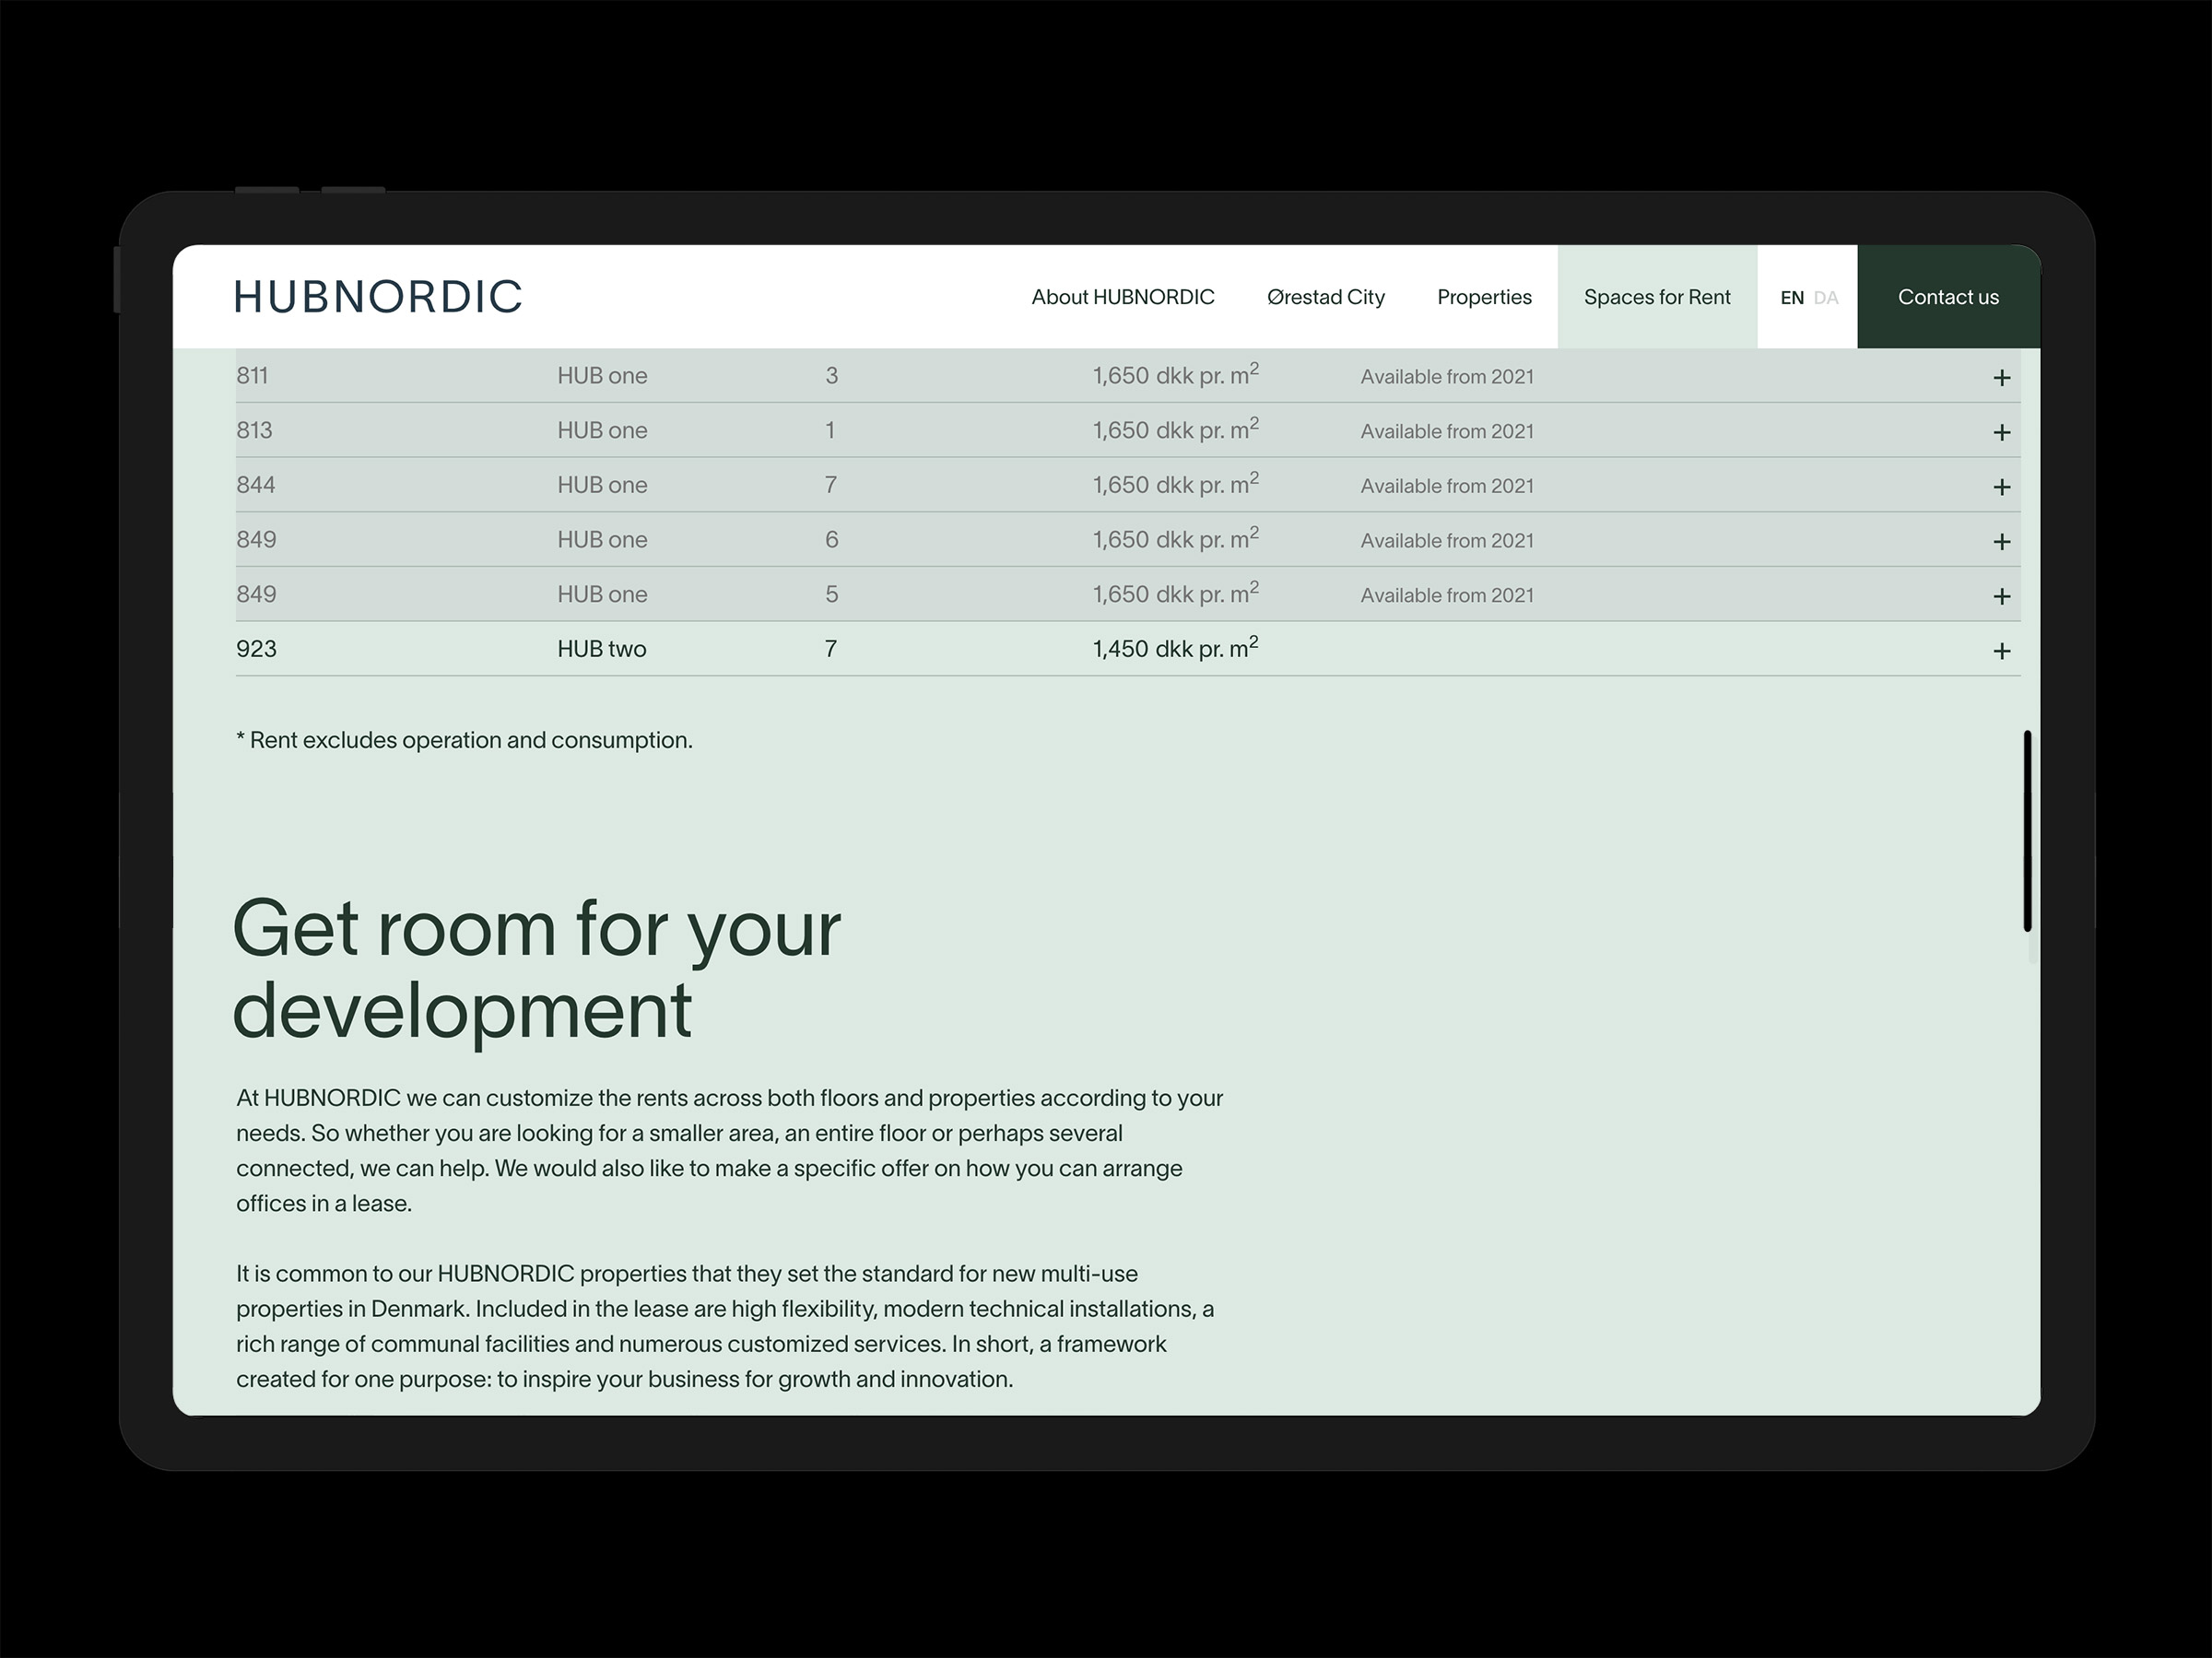Switch language to EN

[1791, 298]
